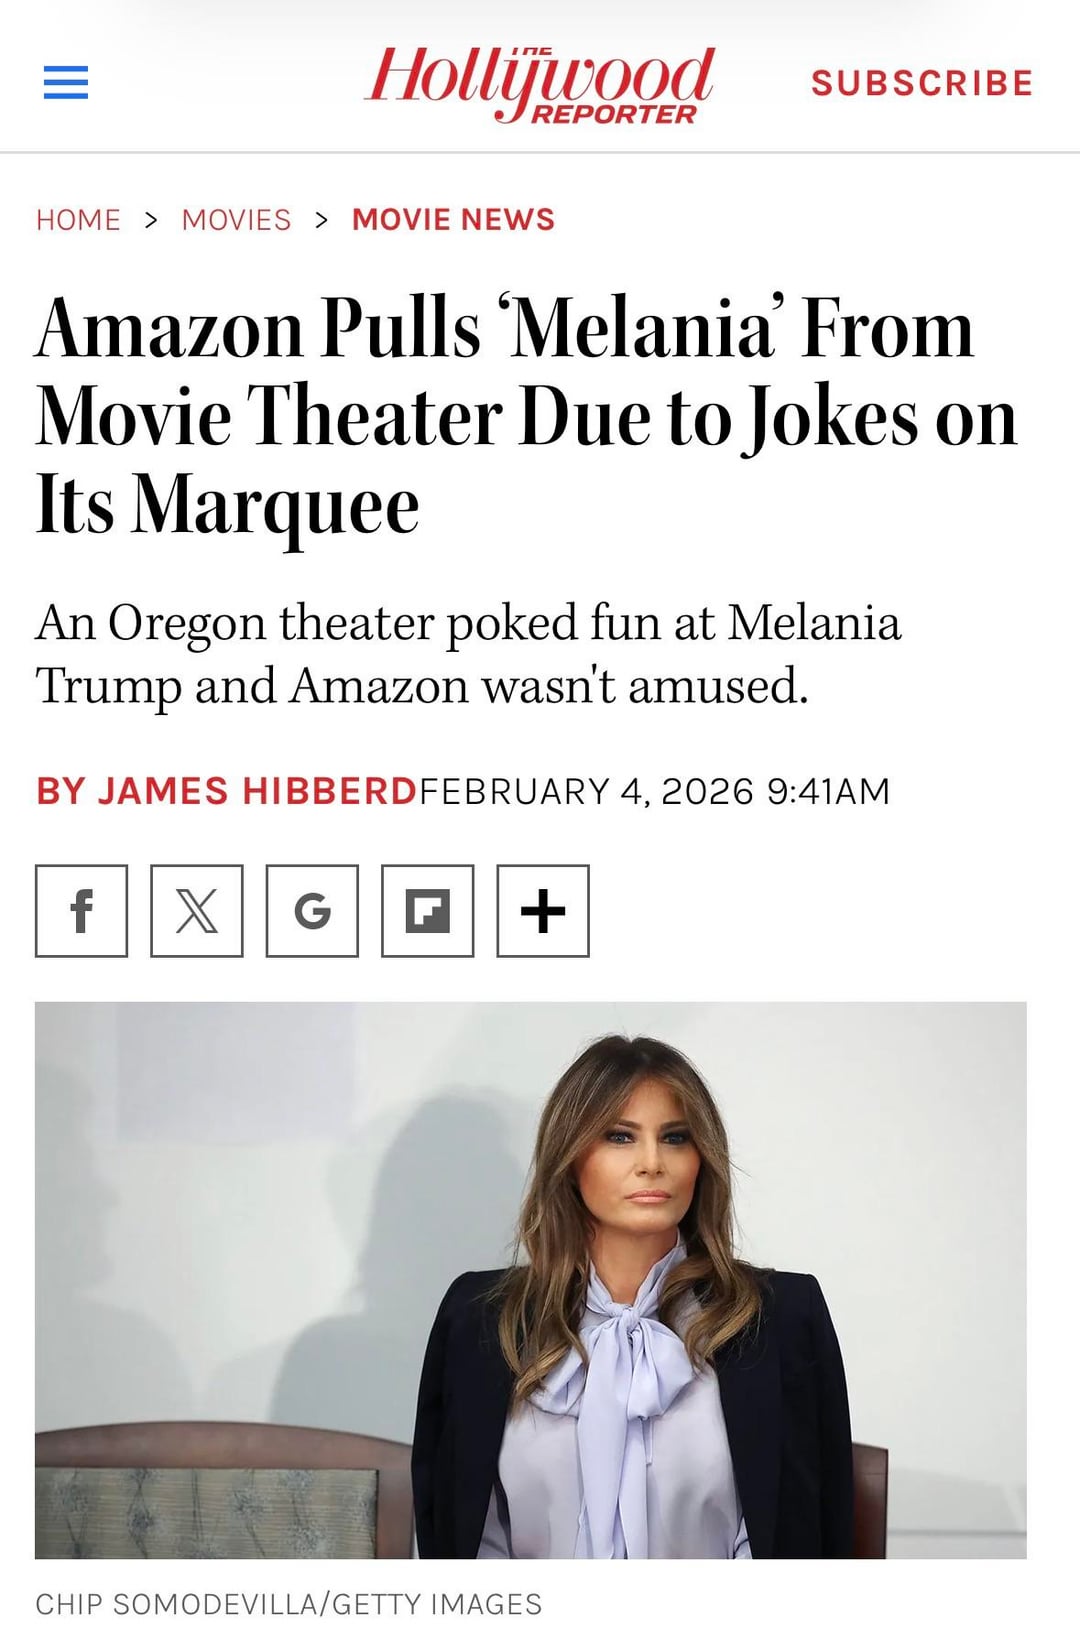Click the chevron after Movies breadcrumb
The width and height of the screenshot is (1080, 1639).
click(321, 220)
